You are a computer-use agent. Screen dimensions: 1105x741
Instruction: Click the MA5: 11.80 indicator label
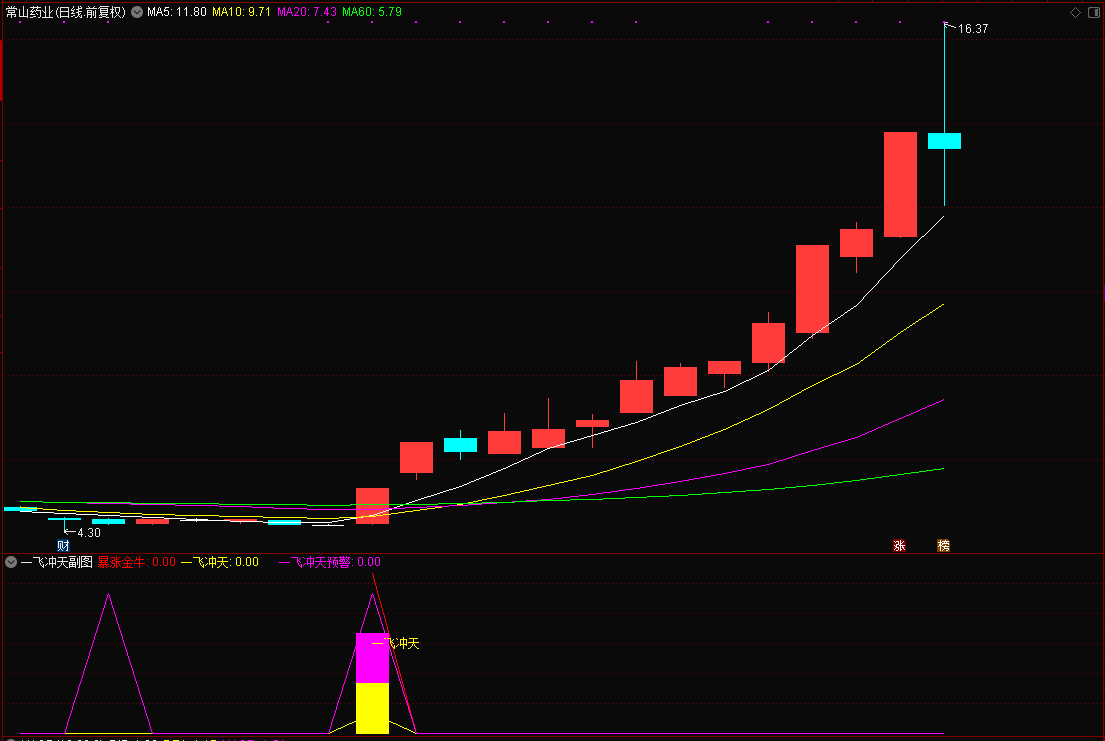point(177,12)
